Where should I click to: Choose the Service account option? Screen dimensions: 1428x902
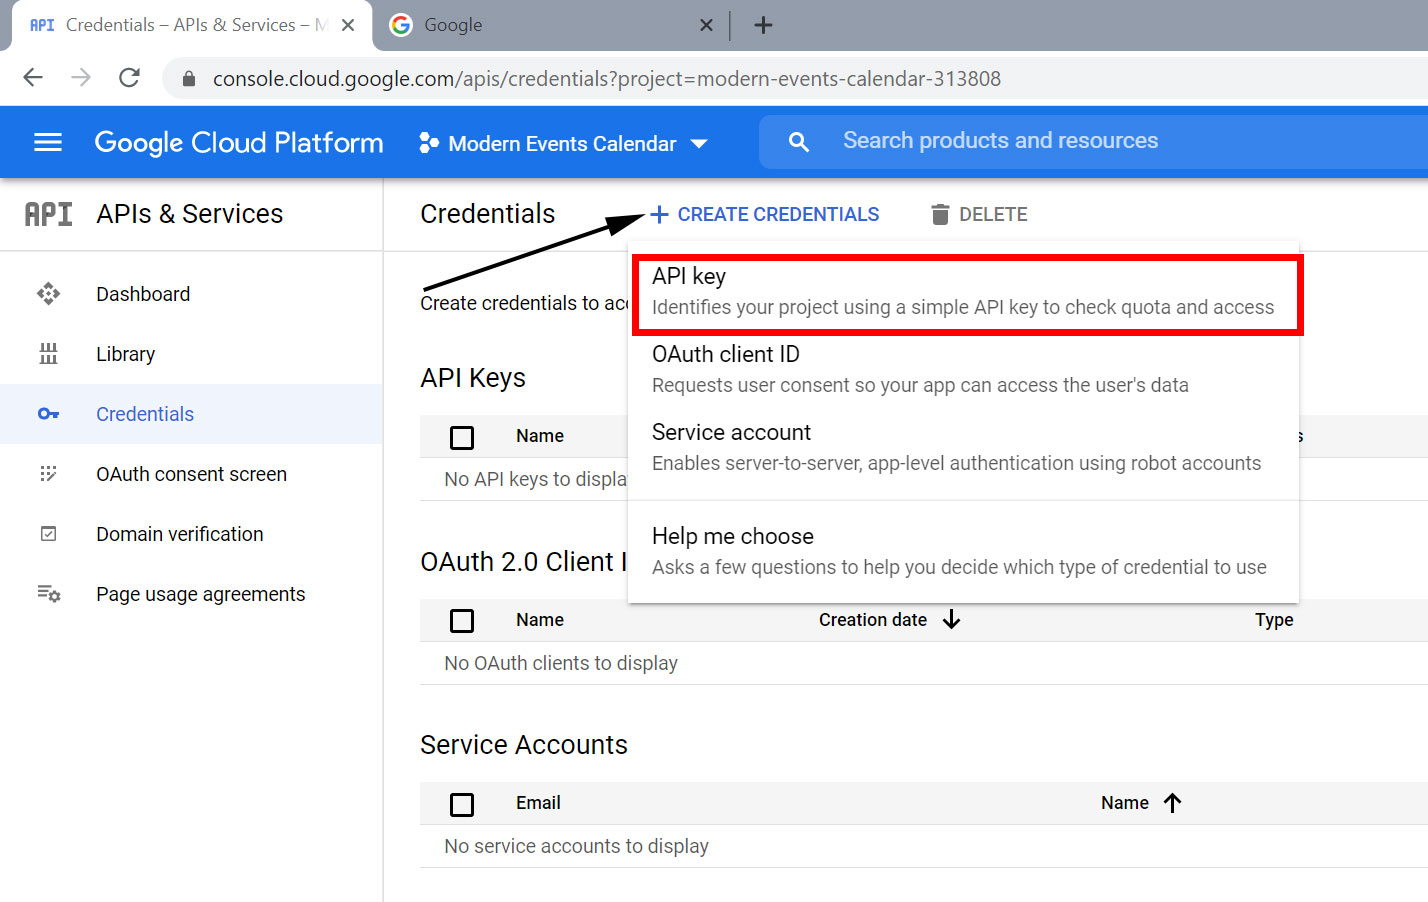[964, 448]
